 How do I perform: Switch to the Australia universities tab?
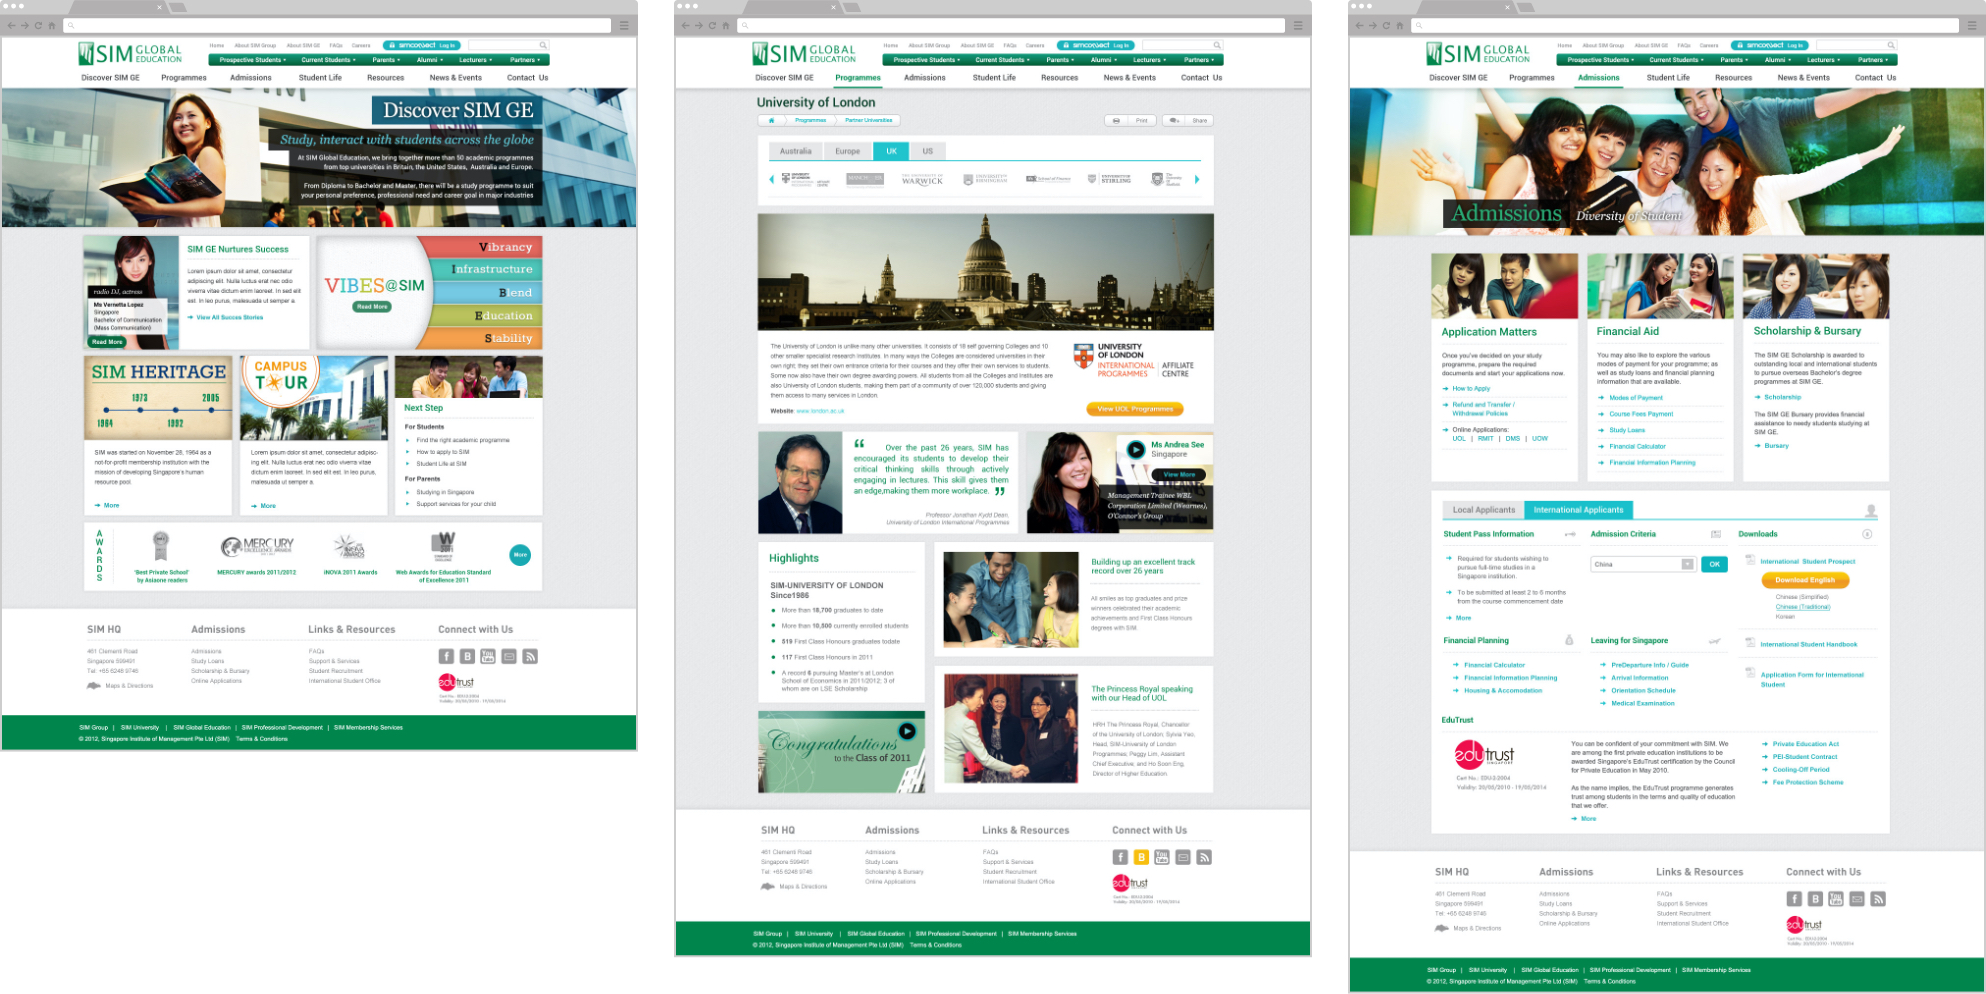tap(796, 151)
